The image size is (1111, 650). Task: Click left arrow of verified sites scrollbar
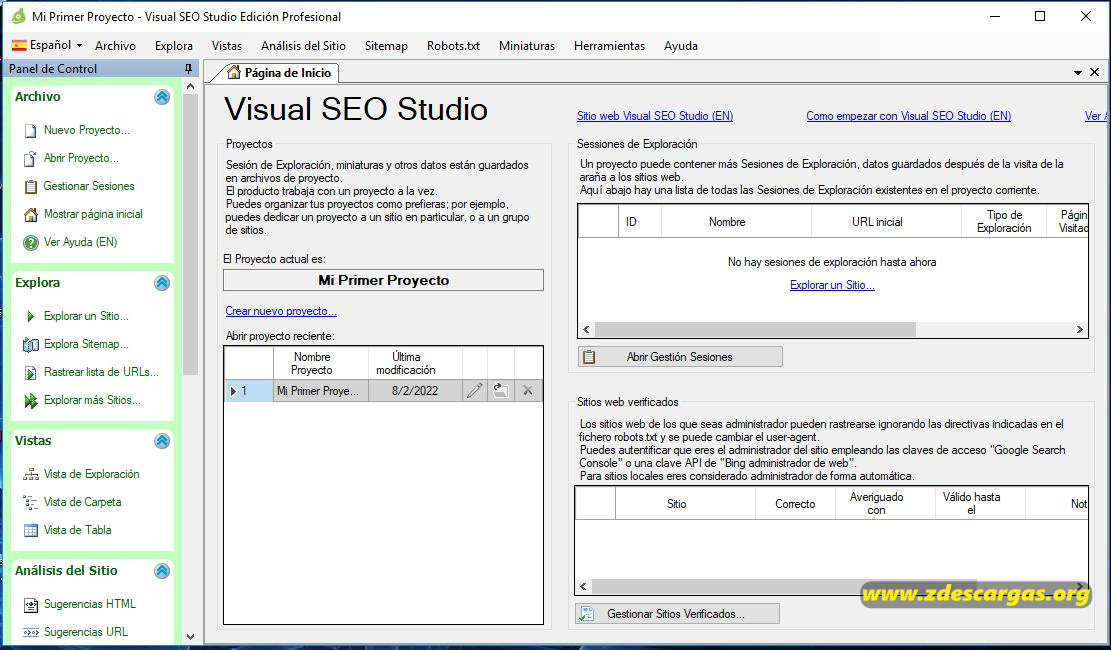point(583,587)
